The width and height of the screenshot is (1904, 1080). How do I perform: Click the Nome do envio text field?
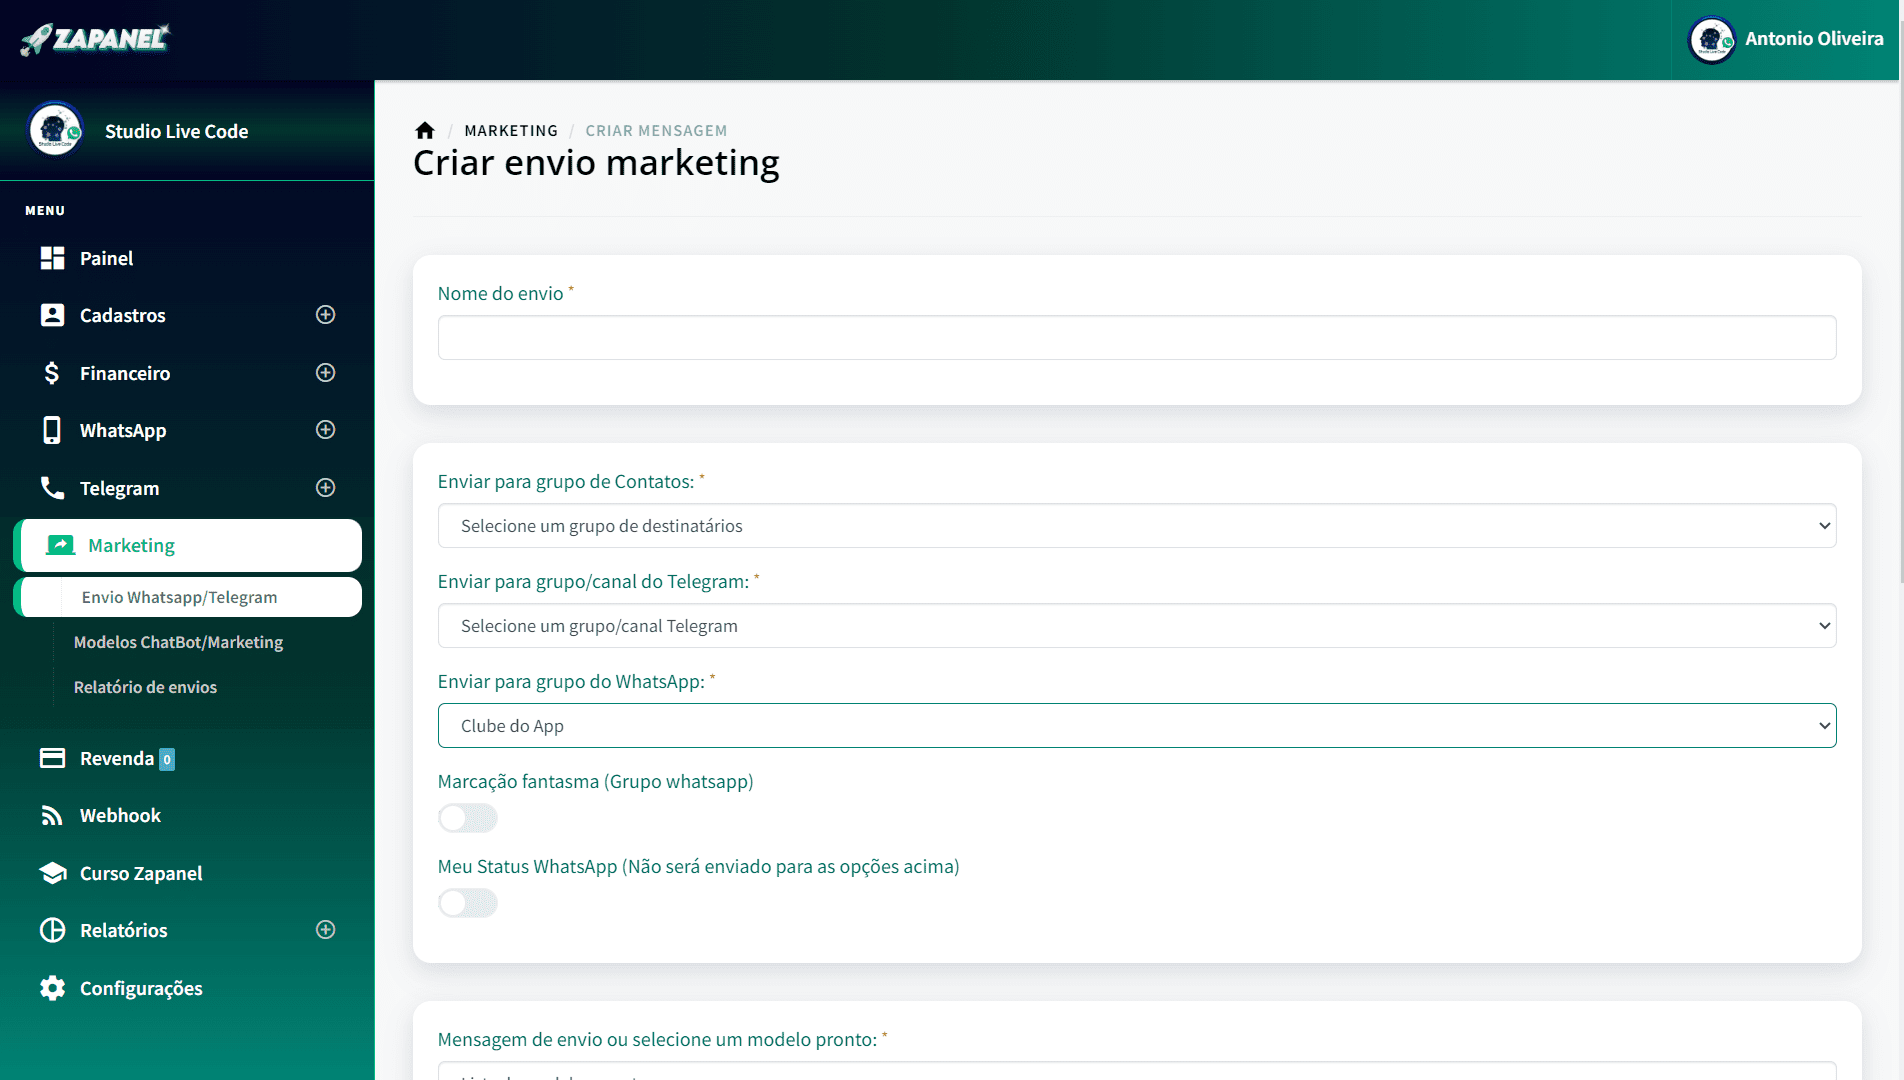(x=1136, y=338)
